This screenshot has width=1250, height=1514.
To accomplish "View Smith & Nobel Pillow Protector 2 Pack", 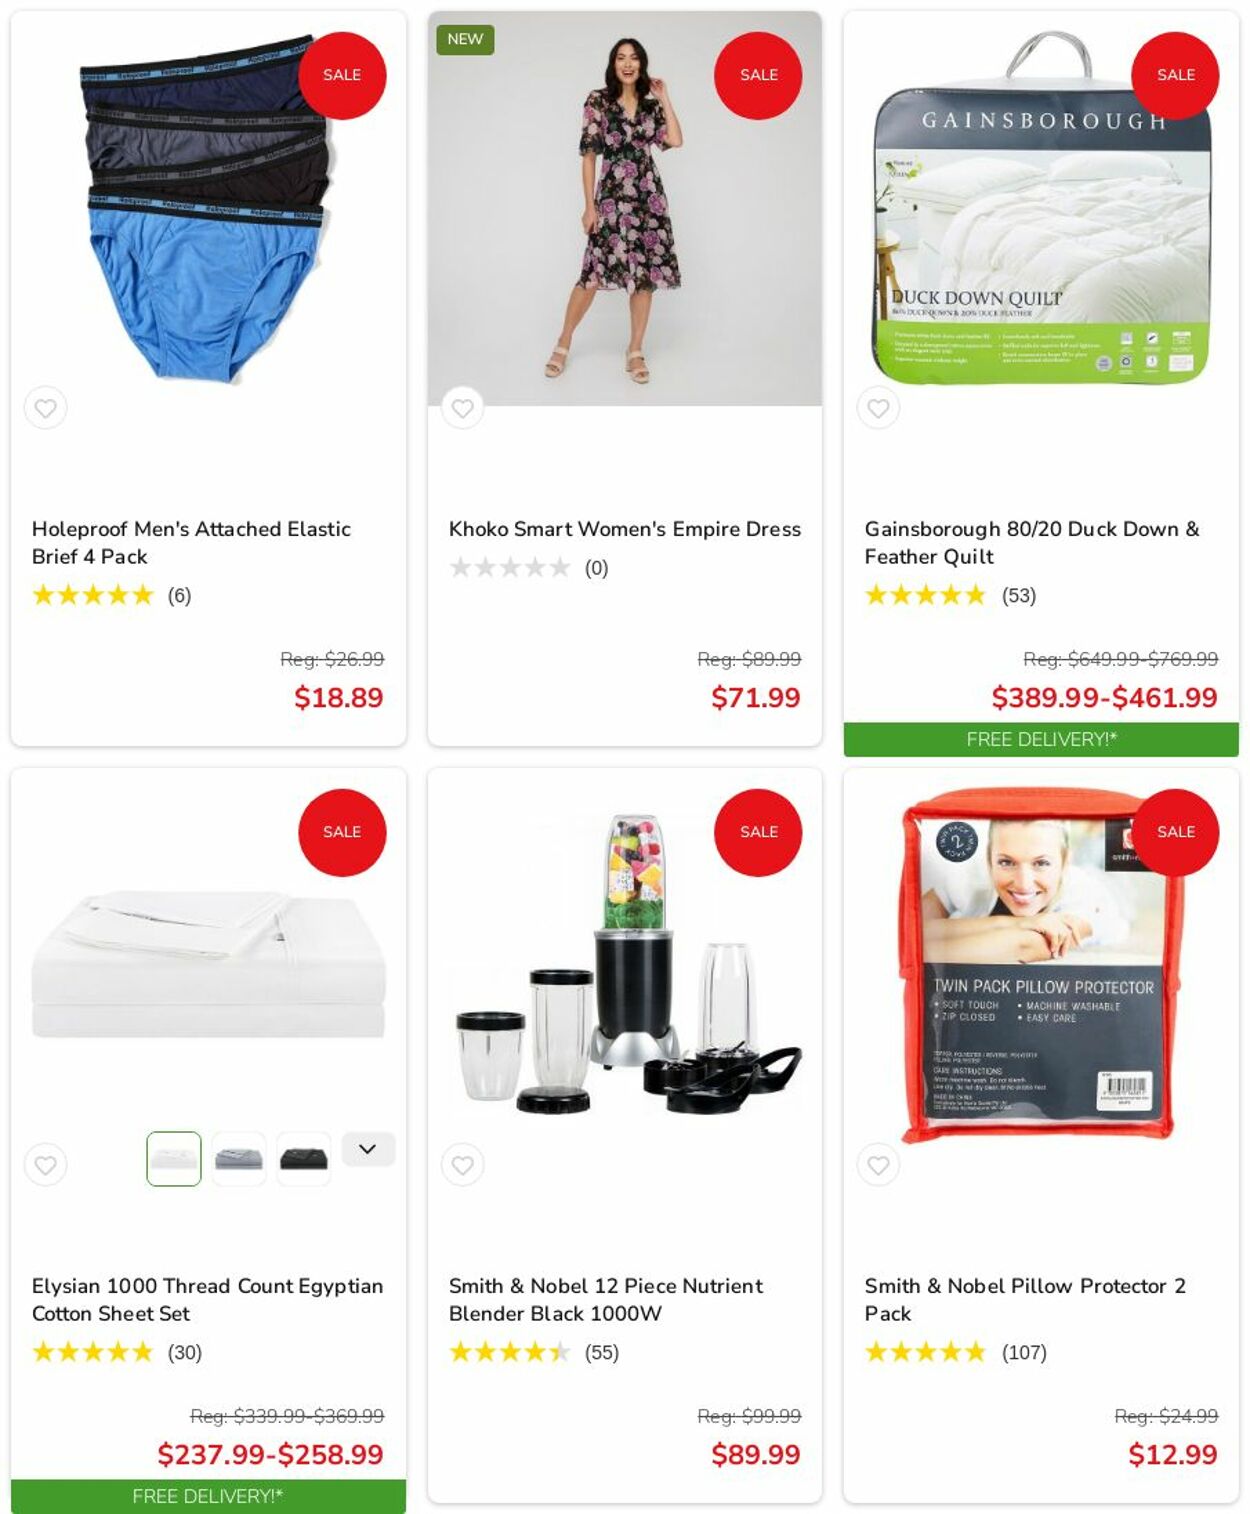I will (1025, 1299).
